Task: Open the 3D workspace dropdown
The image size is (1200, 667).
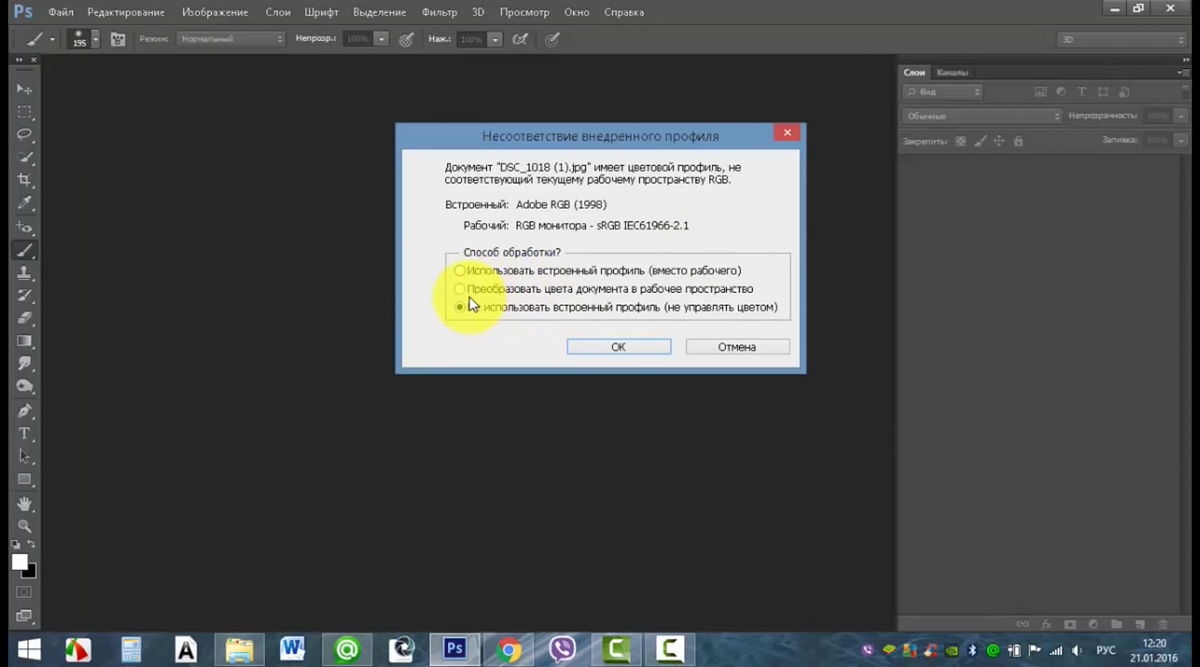Action: click(1121, 39)
